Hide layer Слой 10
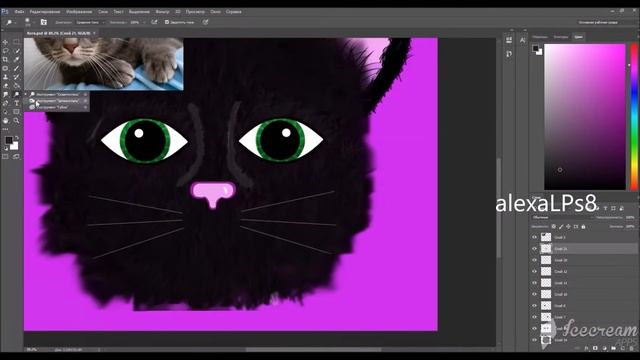640x360 pixels. click(x=534, y=294)
